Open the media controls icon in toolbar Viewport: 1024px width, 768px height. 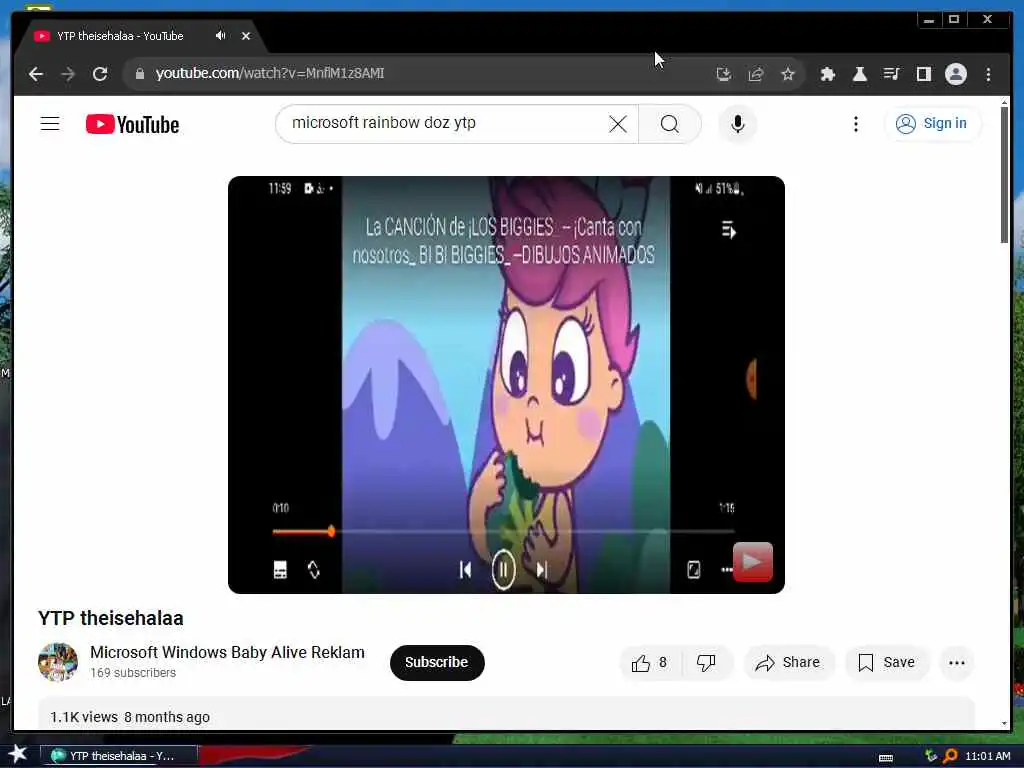(x=891, y=74)
